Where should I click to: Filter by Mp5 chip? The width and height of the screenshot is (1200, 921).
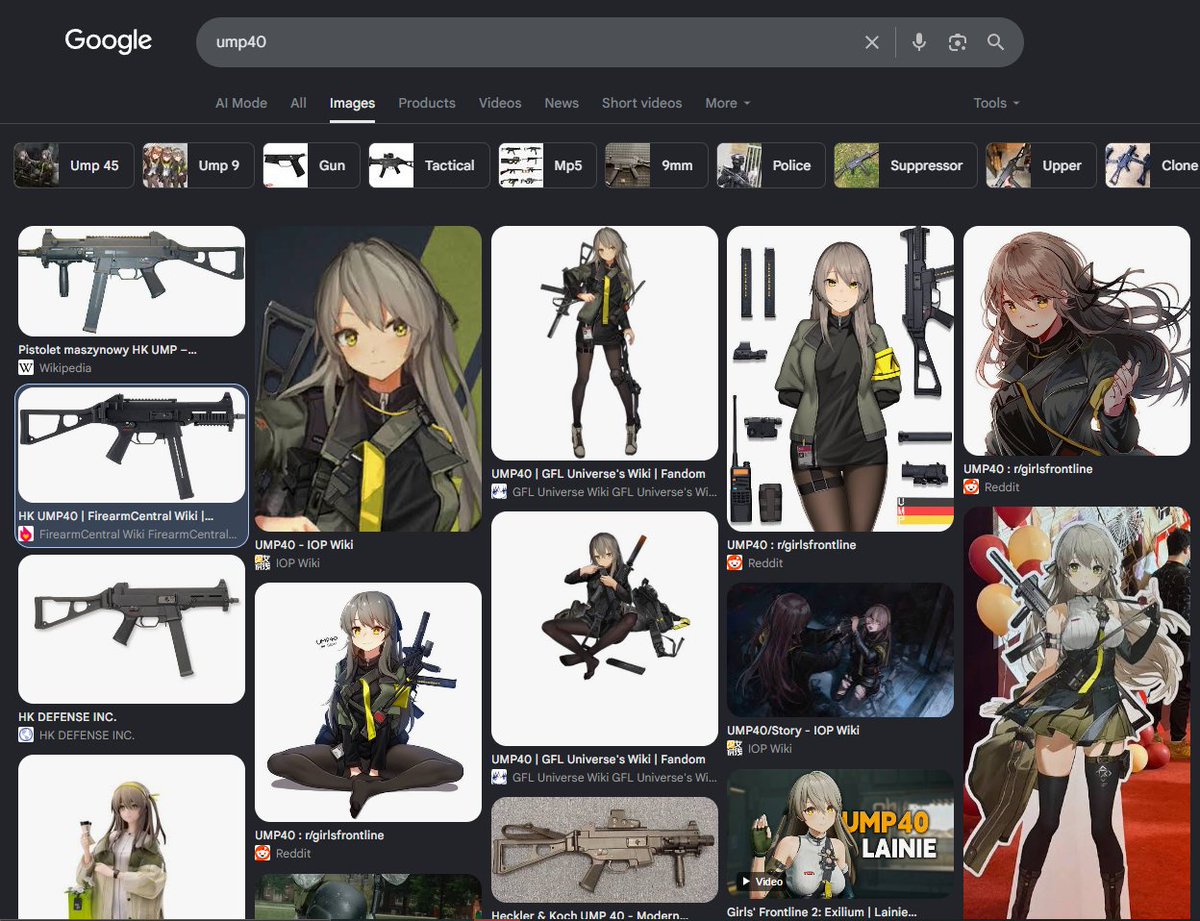[x=546, y=165]
